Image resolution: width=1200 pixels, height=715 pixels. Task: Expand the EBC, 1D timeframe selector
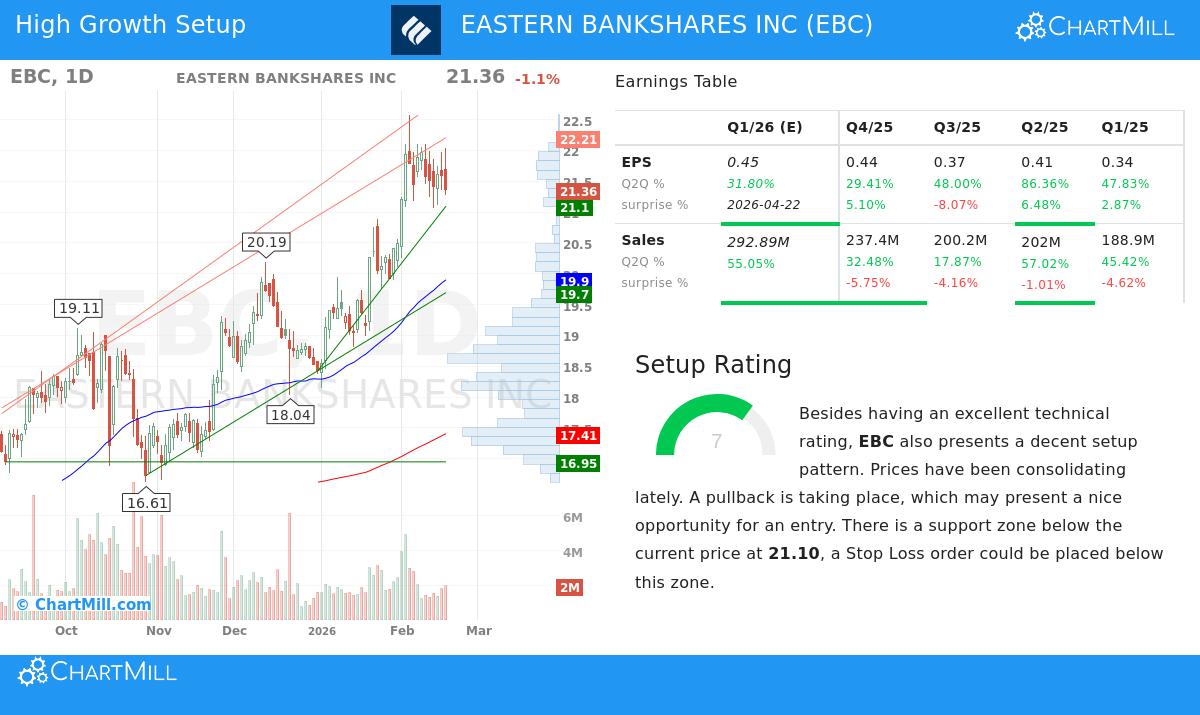click(52, 76)
